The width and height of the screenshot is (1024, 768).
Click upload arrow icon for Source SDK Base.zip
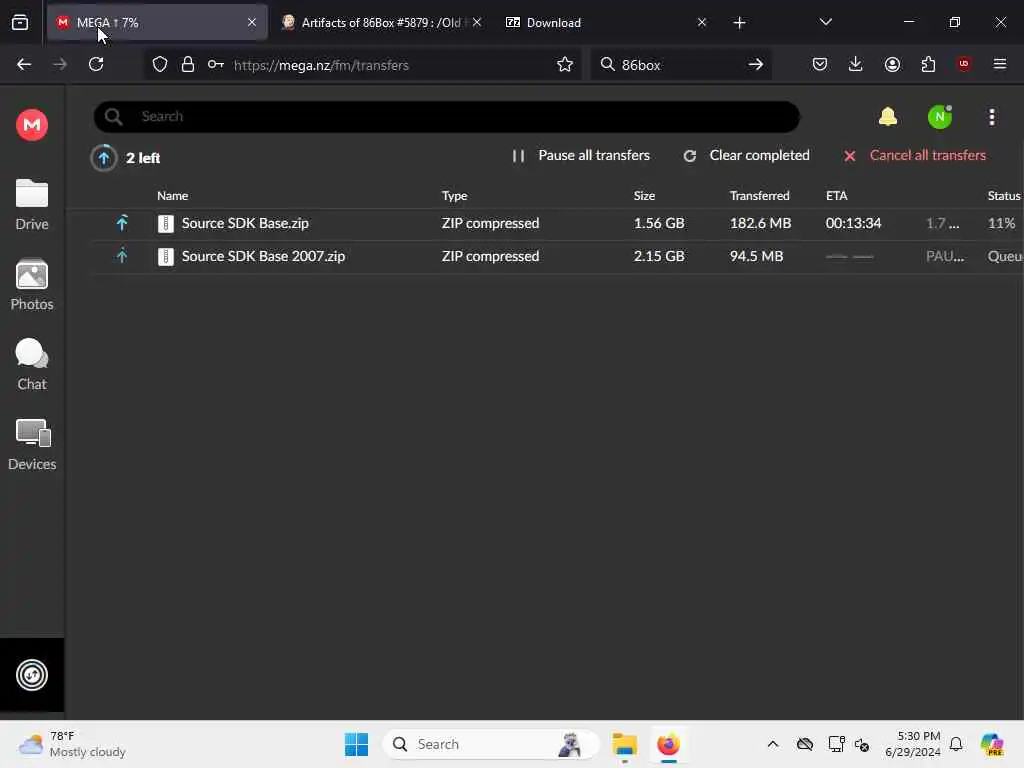(x=121, y=223)
